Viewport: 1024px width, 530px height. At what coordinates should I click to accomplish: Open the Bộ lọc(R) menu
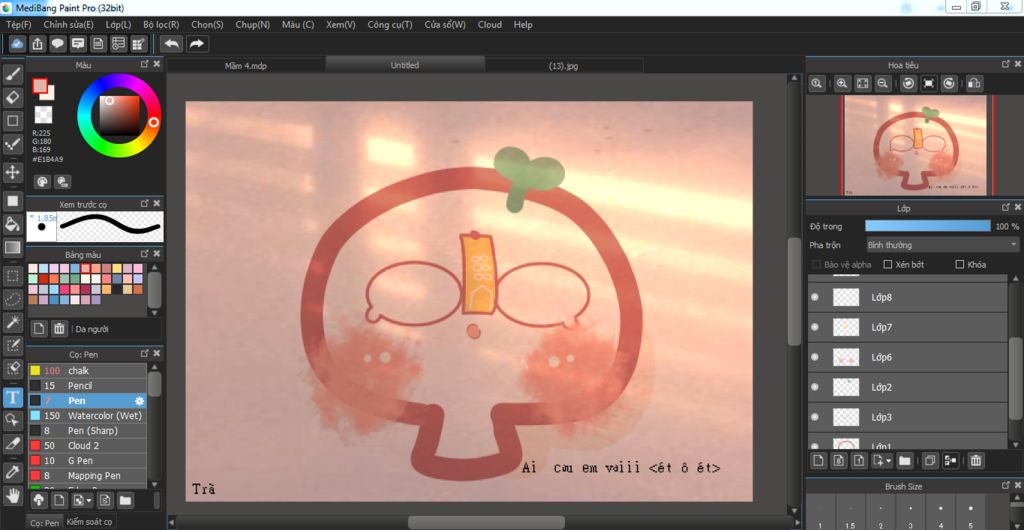click(x=161, y=24)
